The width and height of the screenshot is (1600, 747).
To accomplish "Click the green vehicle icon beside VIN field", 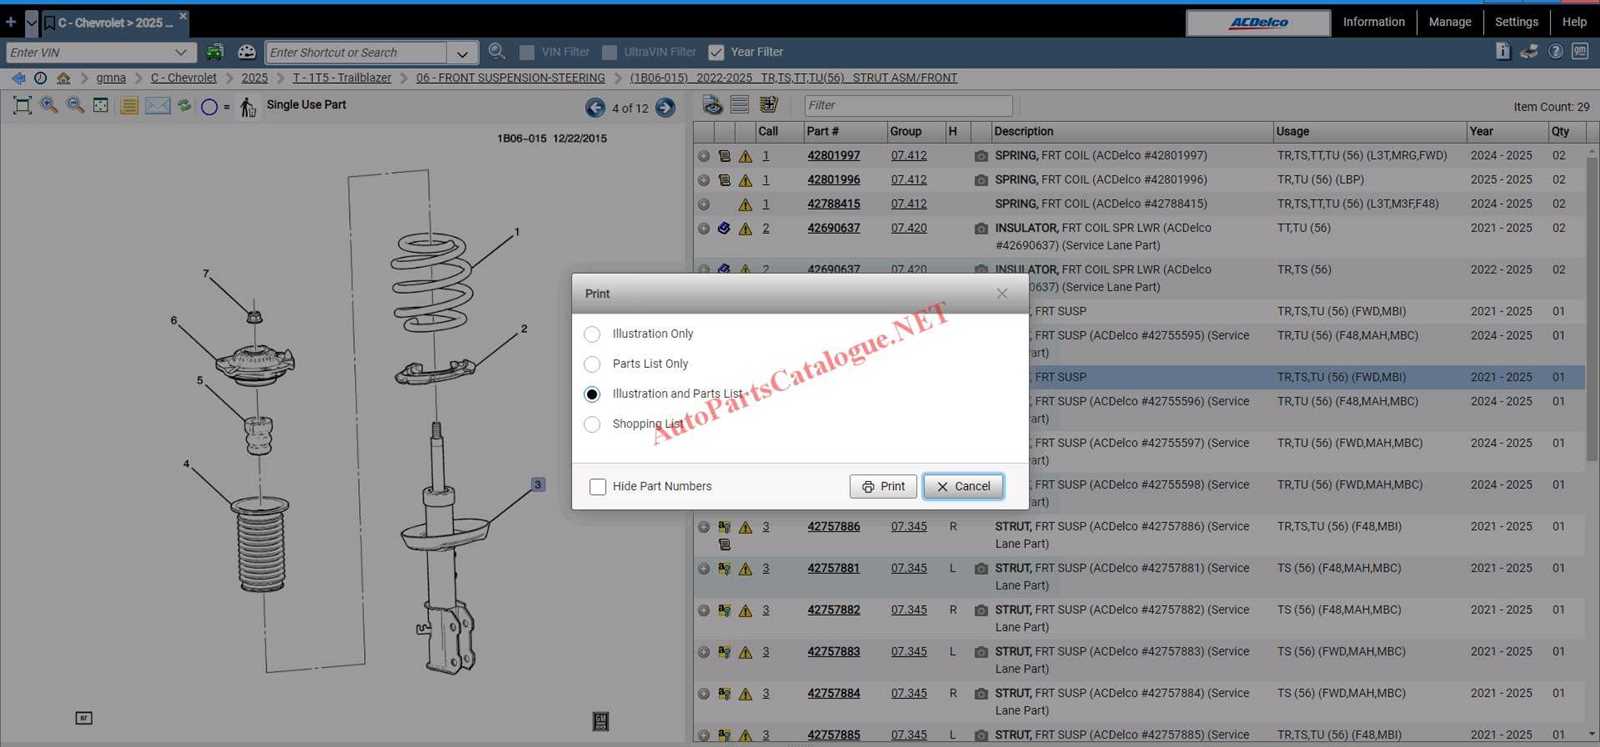I will (x=215, y=52).
